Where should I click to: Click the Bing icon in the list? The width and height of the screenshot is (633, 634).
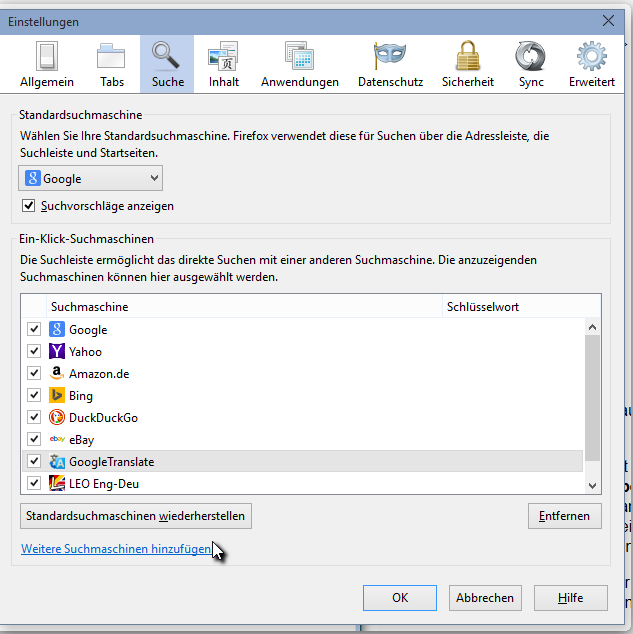[57, 395]
